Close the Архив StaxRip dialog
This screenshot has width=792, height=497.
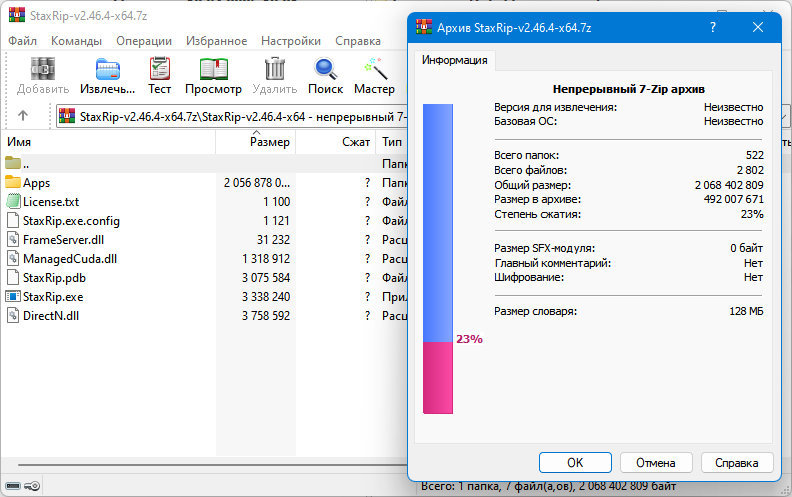pos(758,27)
